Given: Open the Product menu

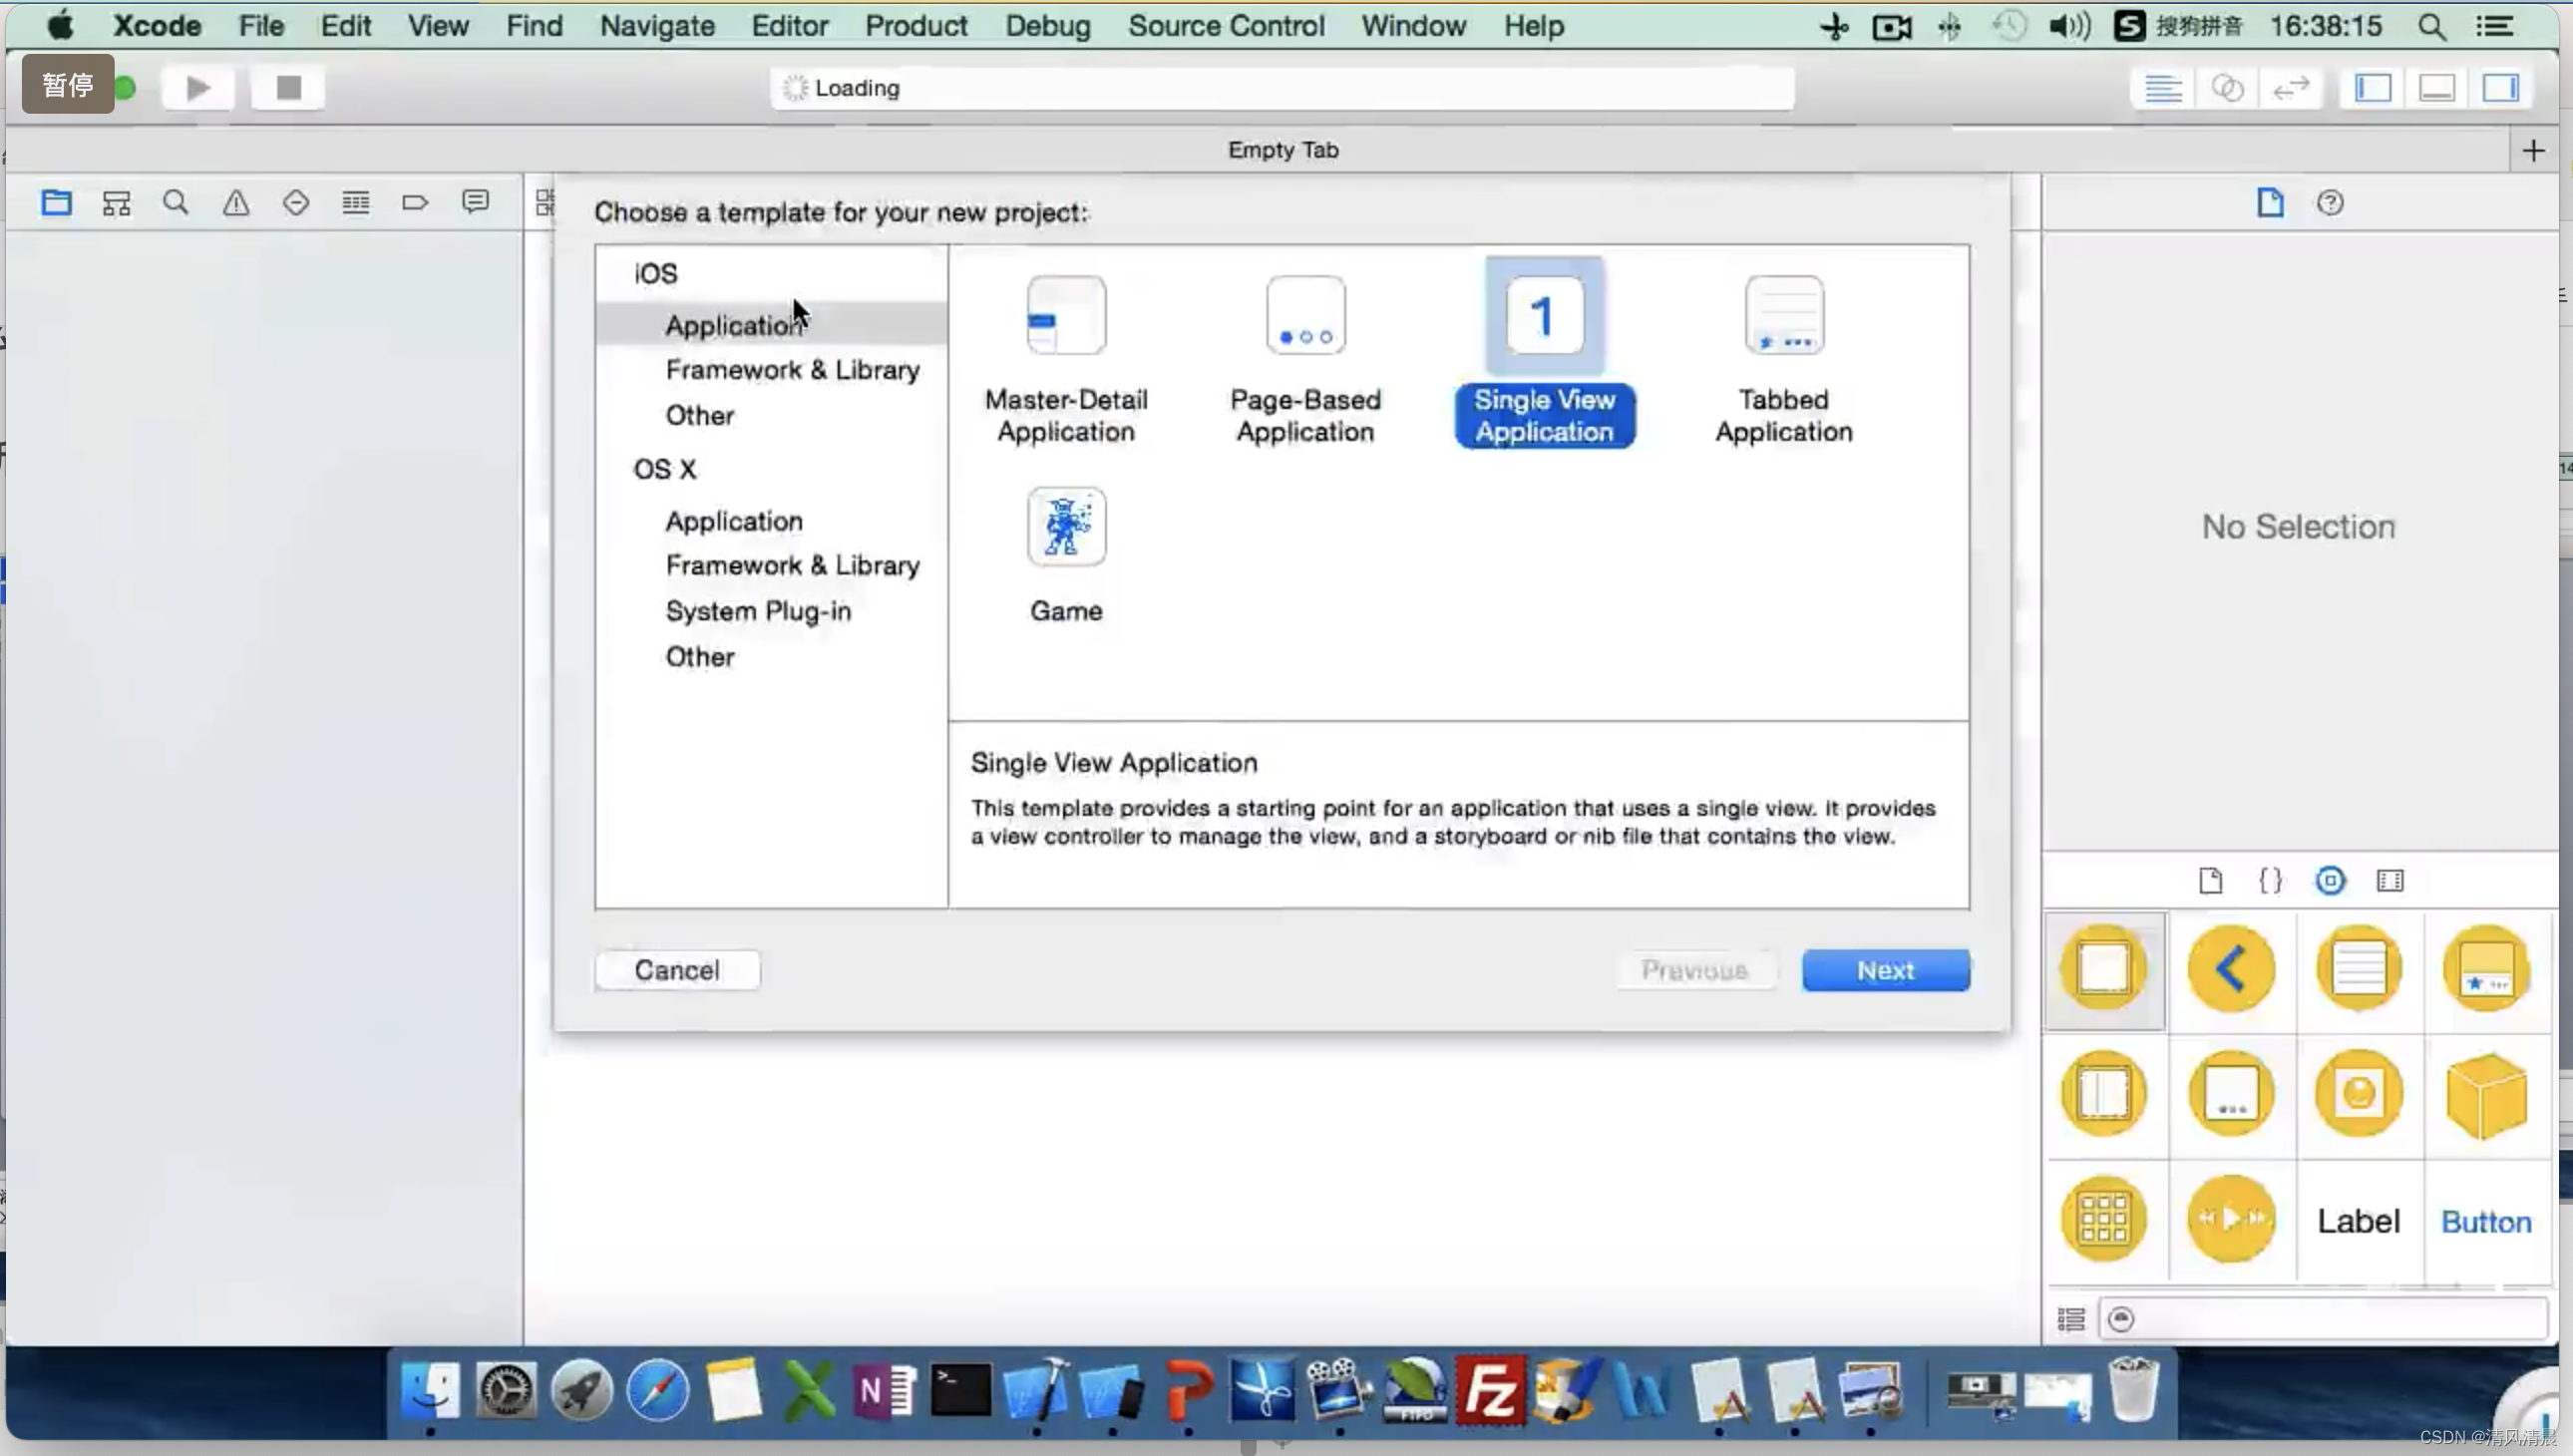Looking at the screenshot, I should click(x=915, y=26).
